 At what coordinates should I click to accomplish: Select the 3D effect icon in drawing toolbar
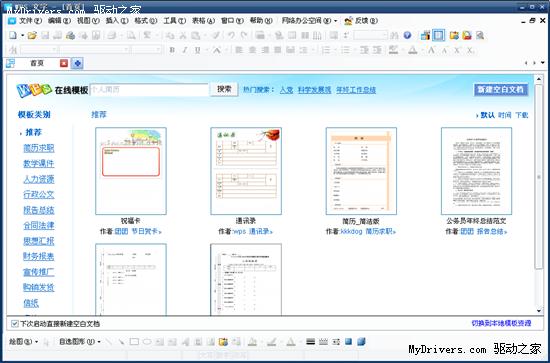click(361, 342)
